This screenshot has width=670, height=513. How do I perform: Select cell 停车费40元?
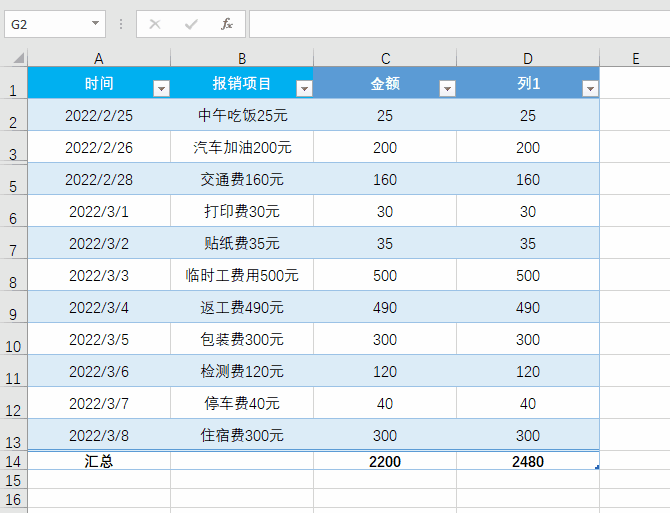click(242, 403)
